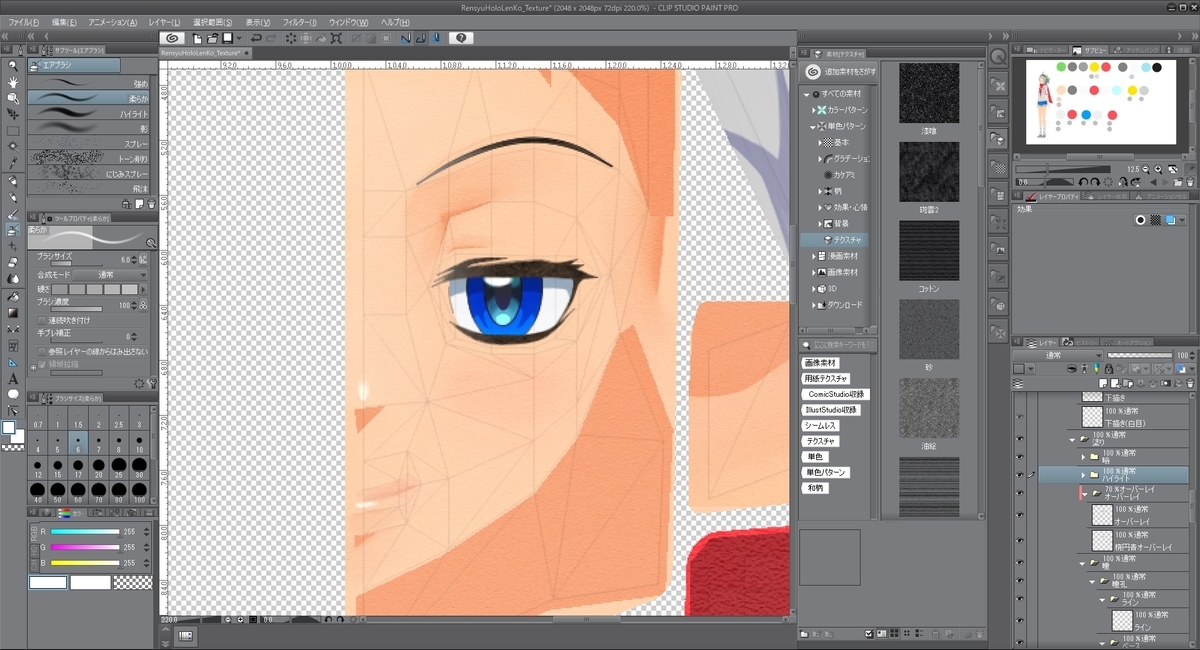Screen dimensions: 1200x650
Task: Toggle visibility of ハイライト layer folder
Action: pos(1020,475)
